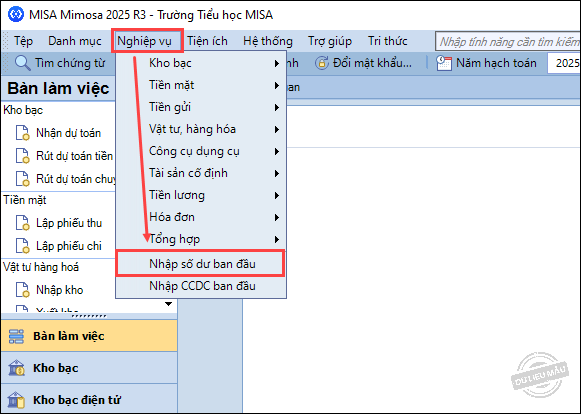Click the Kho bạc group header
The image size is (581, 414).
[23, 110]
